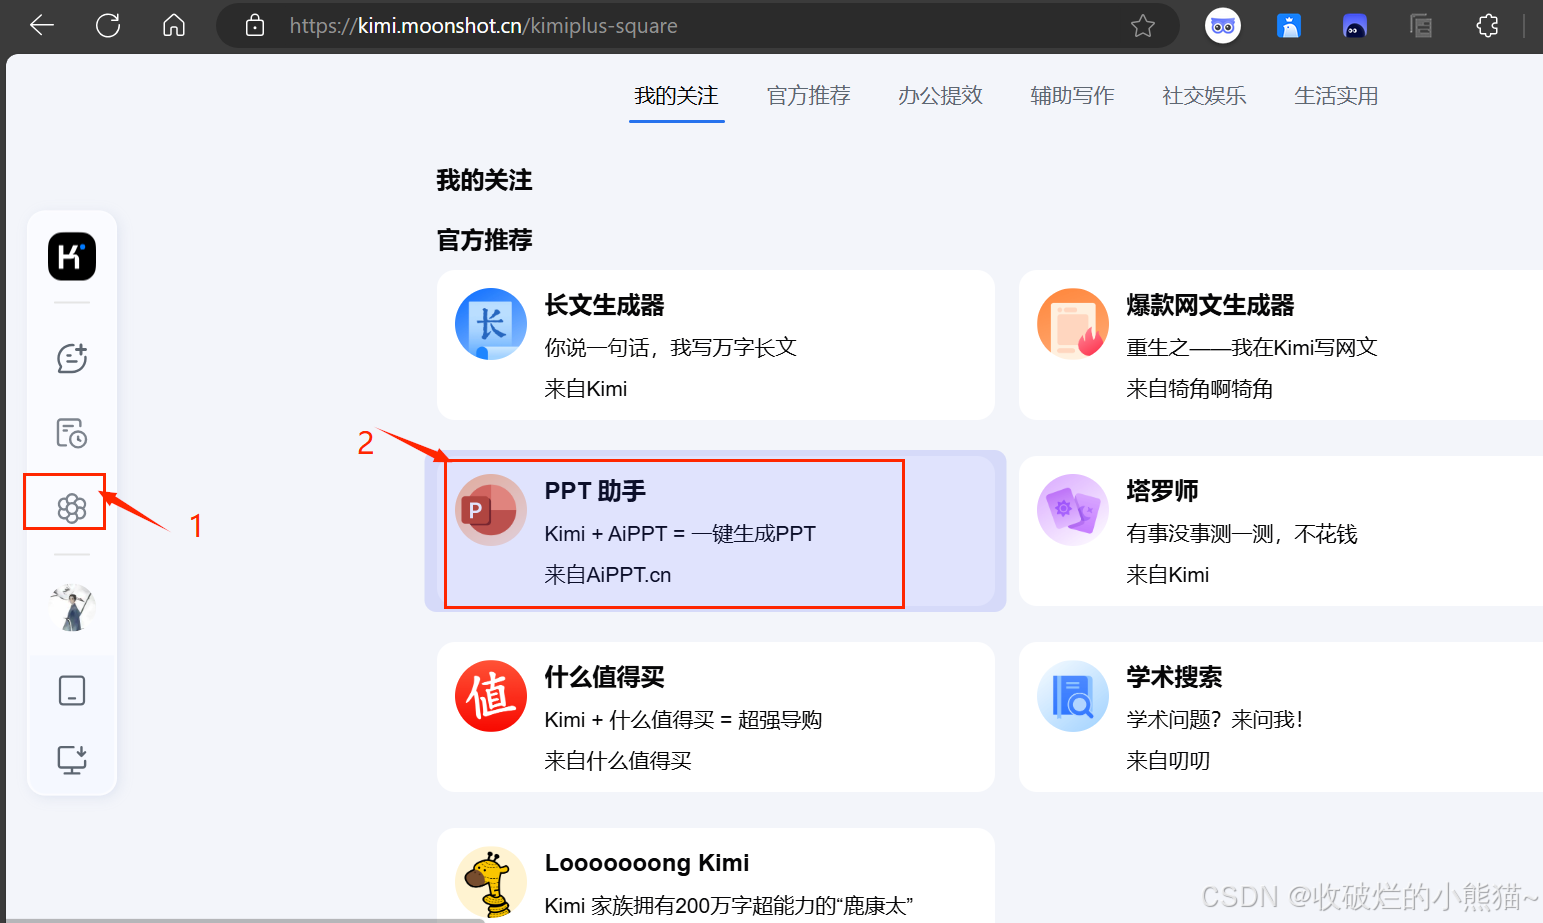Screen dimensions: 1543x923
Task: Start a new chat from sidebar
Action: click(72, 358)
